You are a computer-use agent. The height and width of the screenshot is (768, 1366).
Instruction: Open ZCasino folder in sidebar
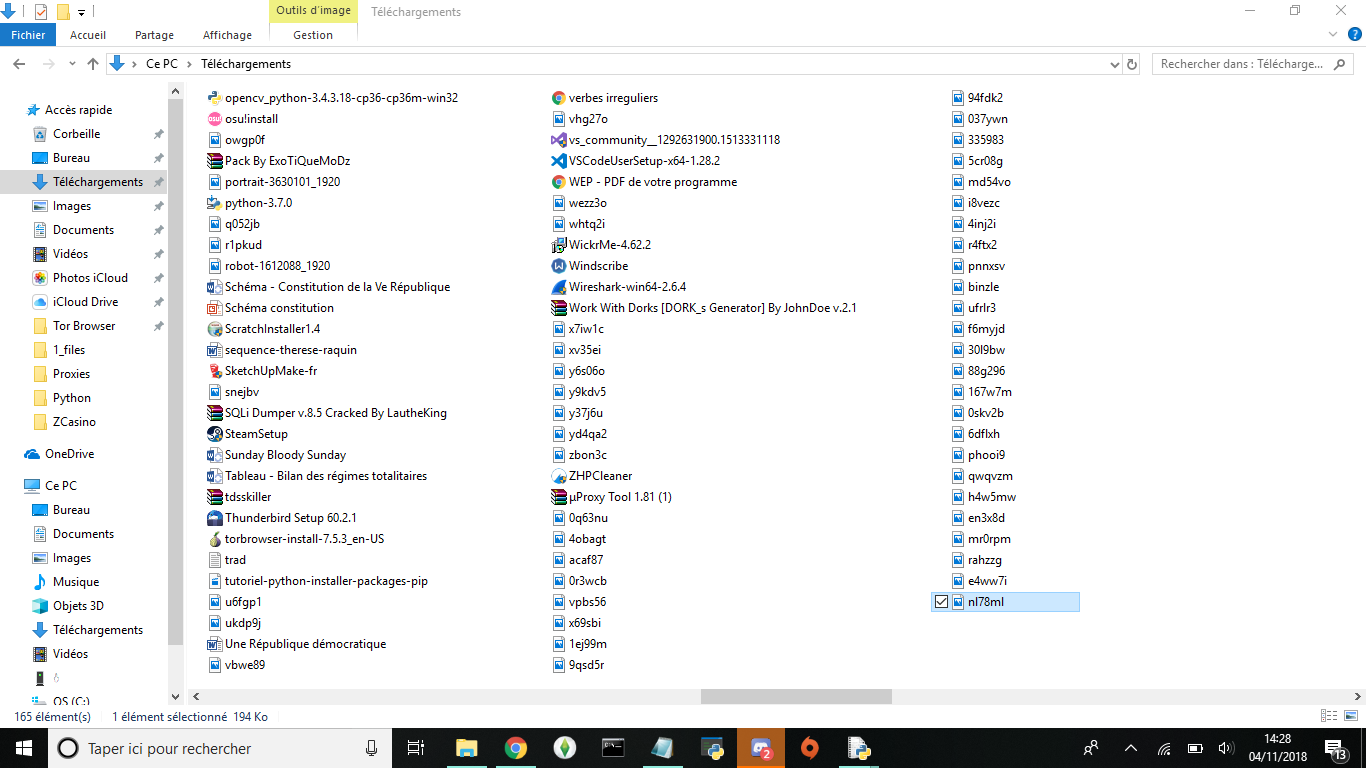point(74,422)
